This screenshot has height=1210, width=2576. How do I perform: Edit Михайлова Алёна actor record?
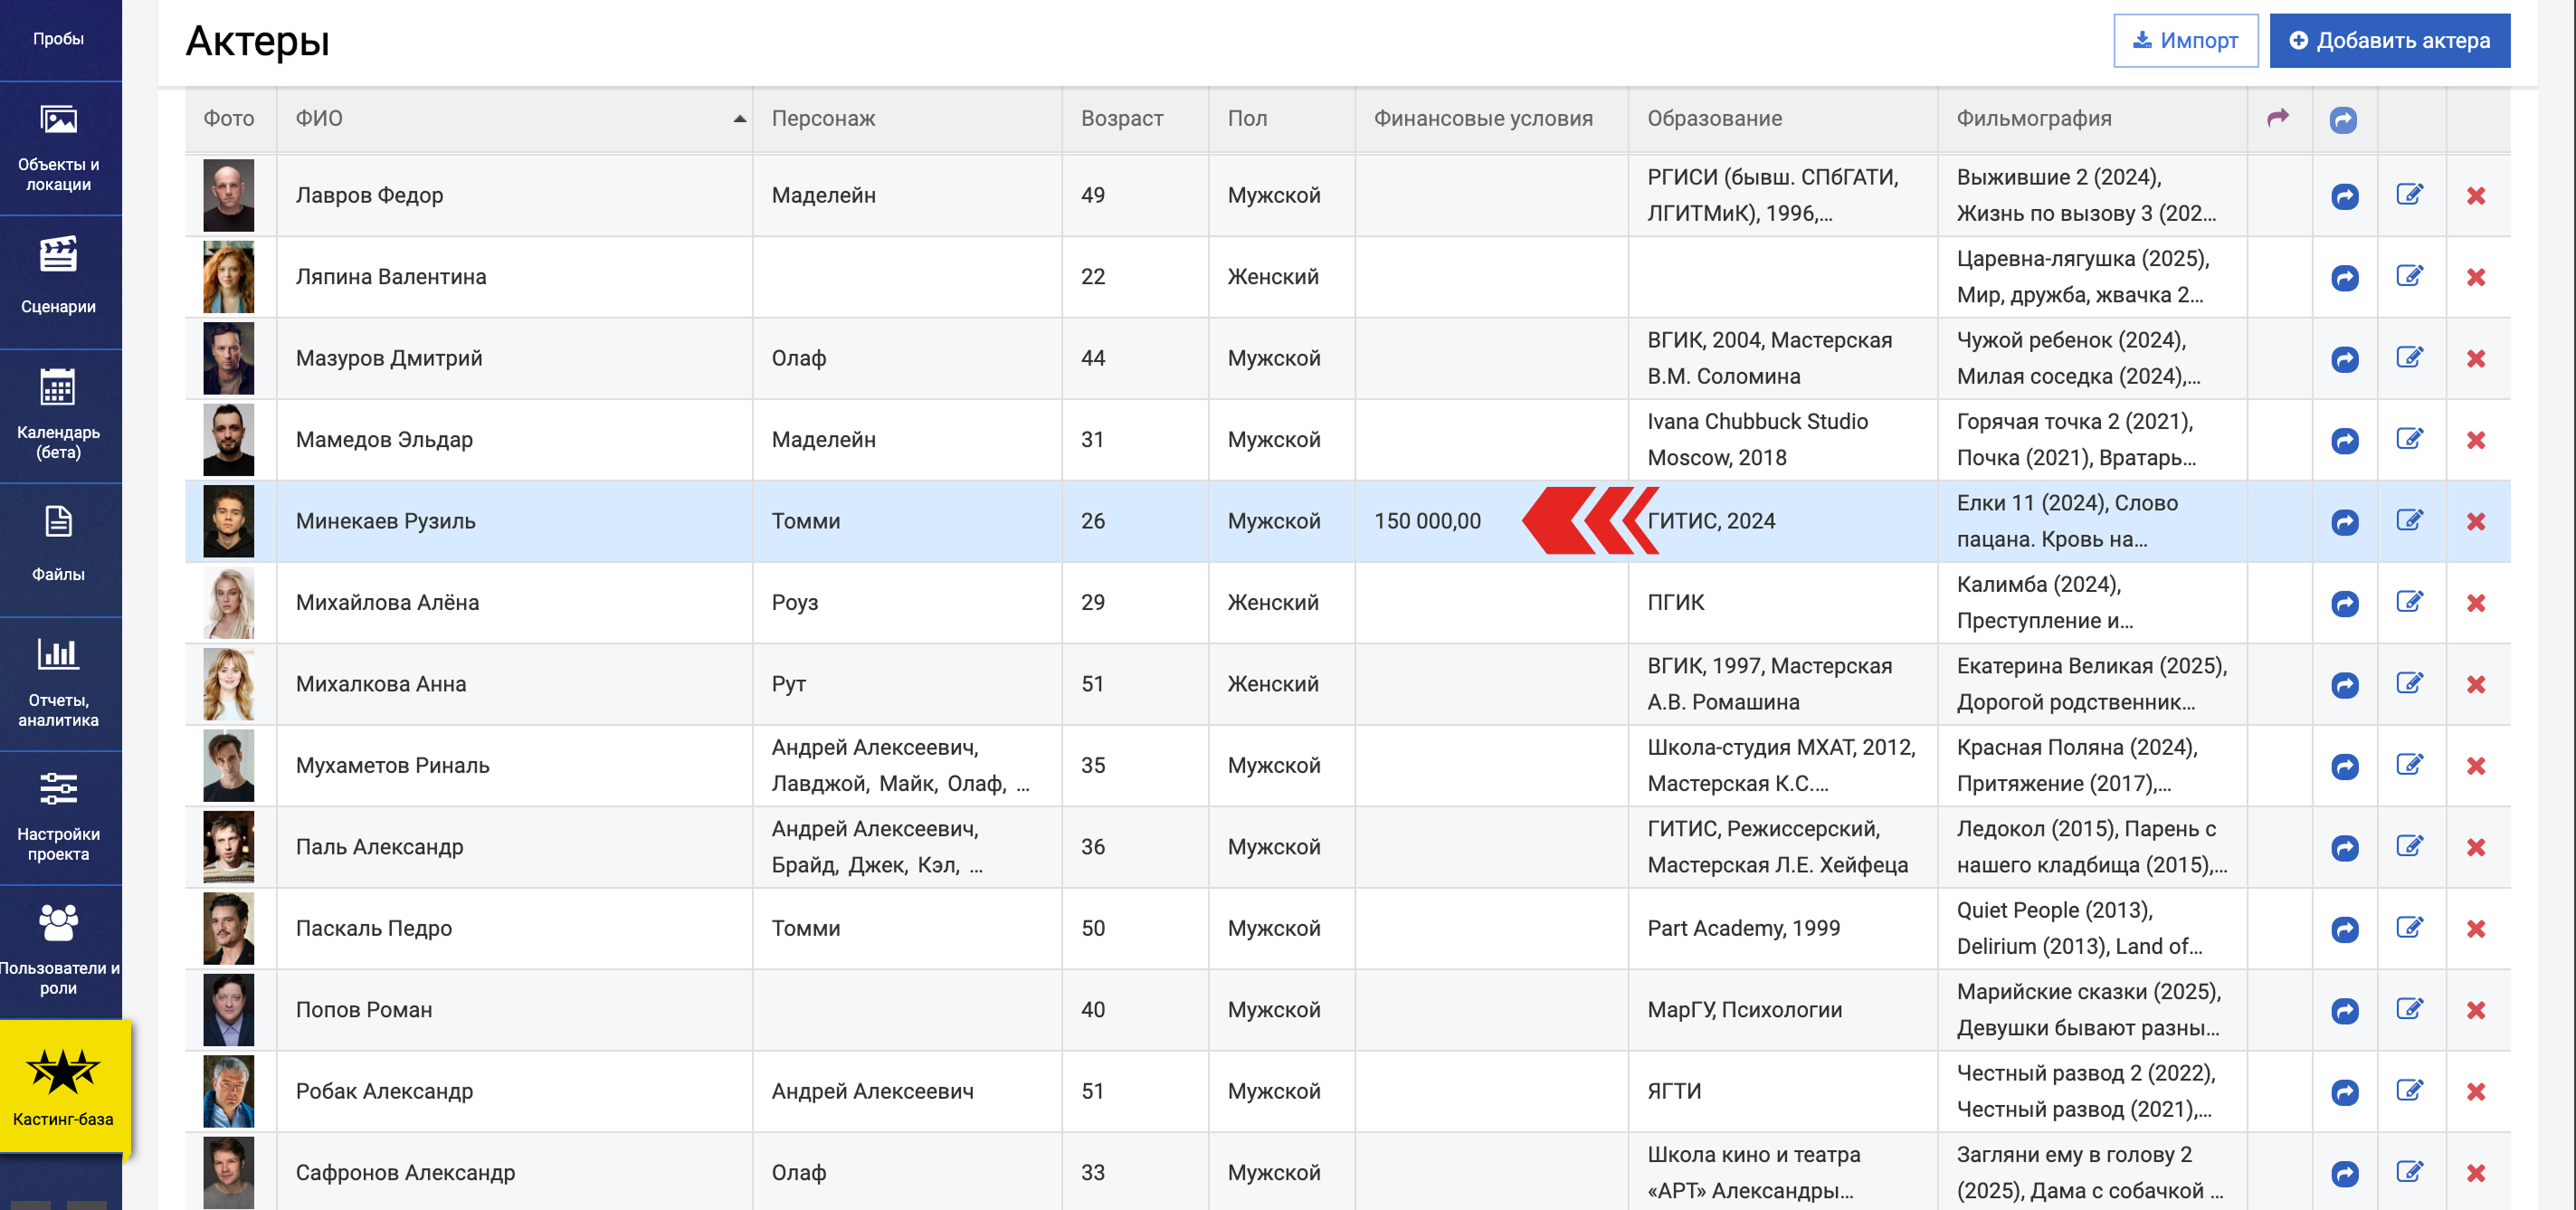click(x=2410, y=602)
